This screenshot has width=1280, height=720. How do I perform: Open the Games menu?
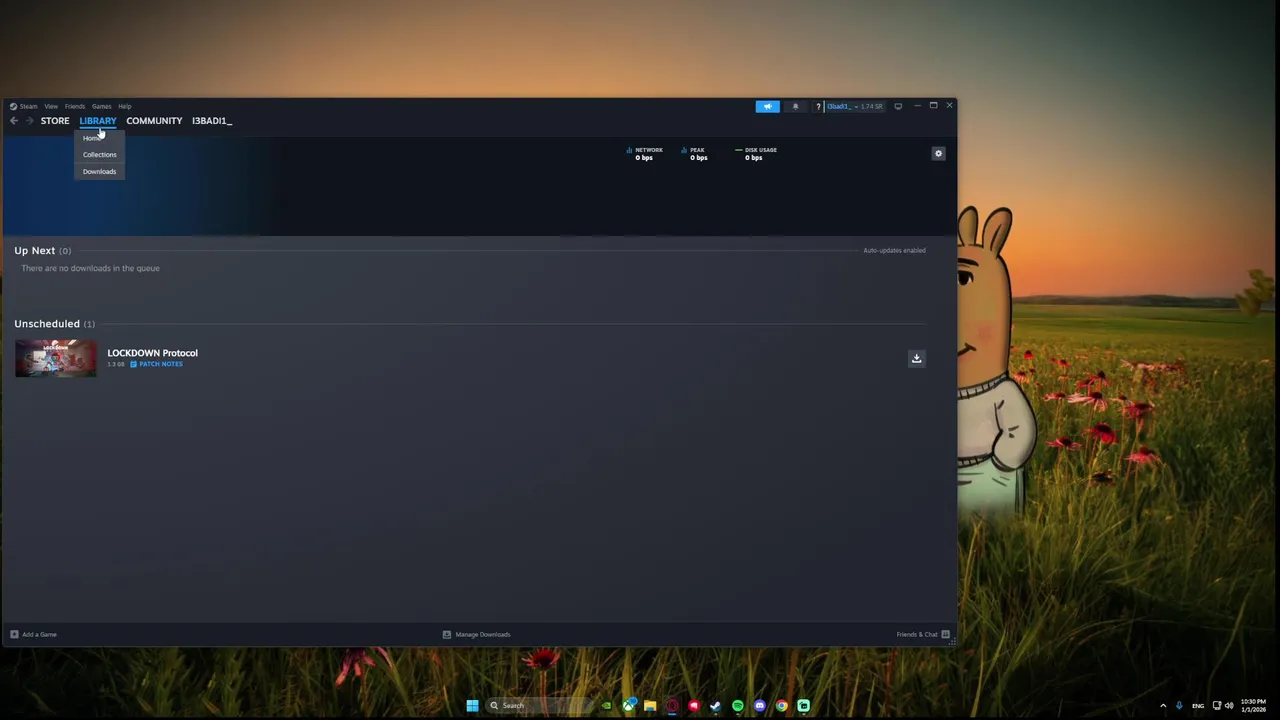pyautogui.click(x=102, y=106)
